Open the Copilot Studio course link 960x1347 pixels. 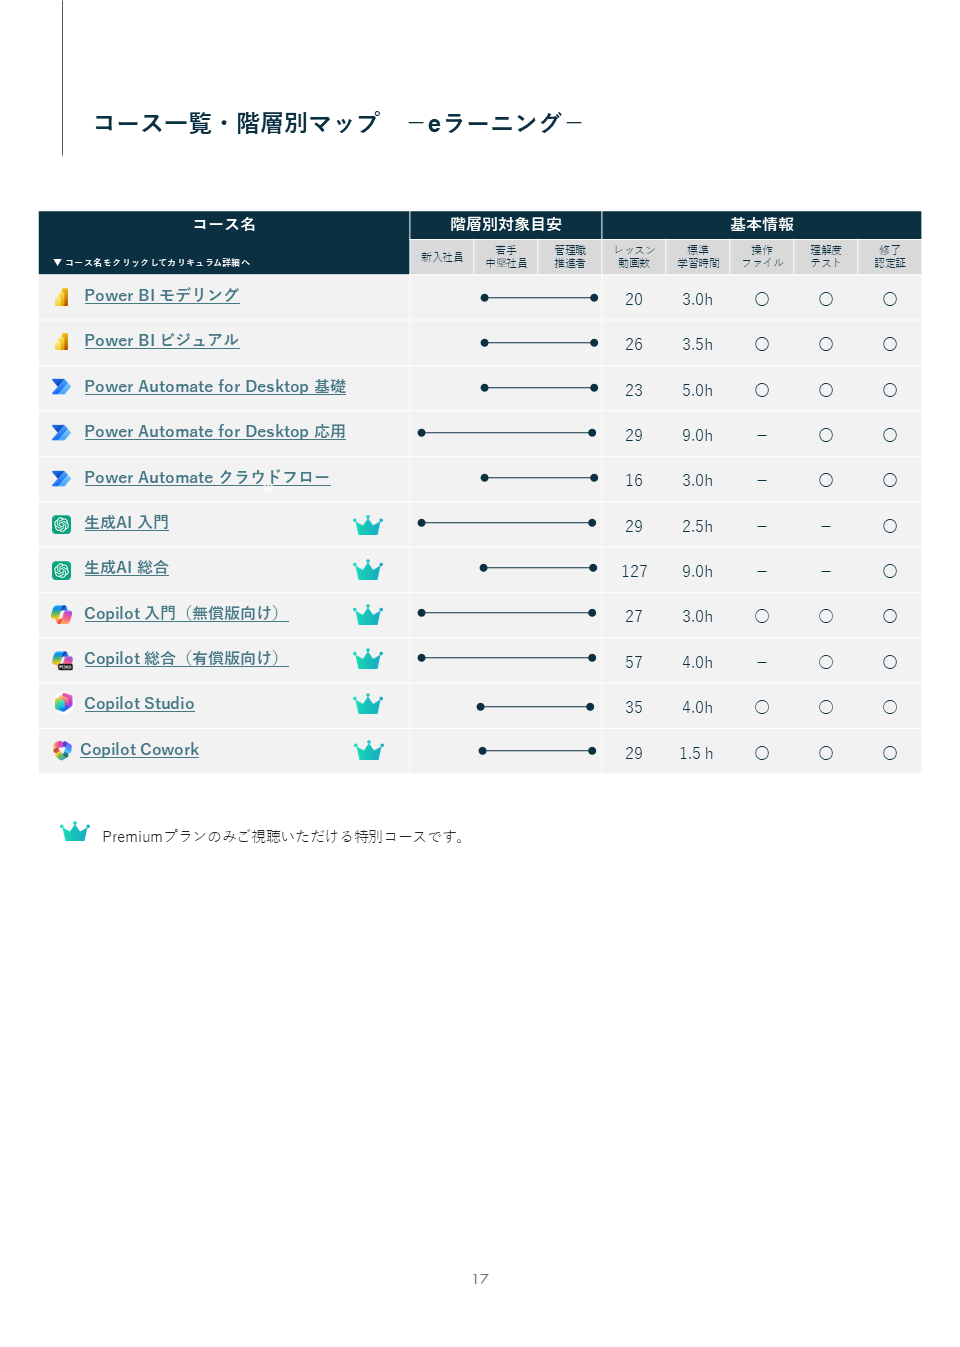point(139,704)
